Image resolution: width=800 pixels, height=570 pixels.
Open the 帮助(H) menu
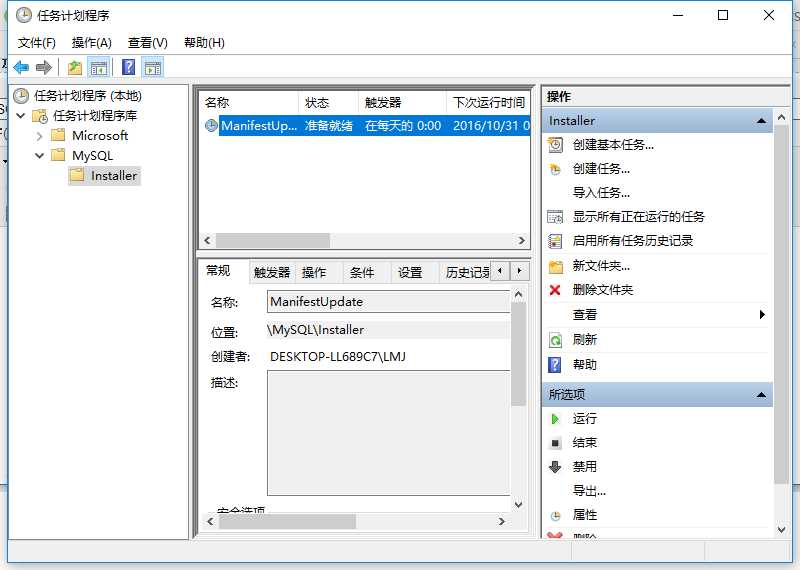[204, 43]
